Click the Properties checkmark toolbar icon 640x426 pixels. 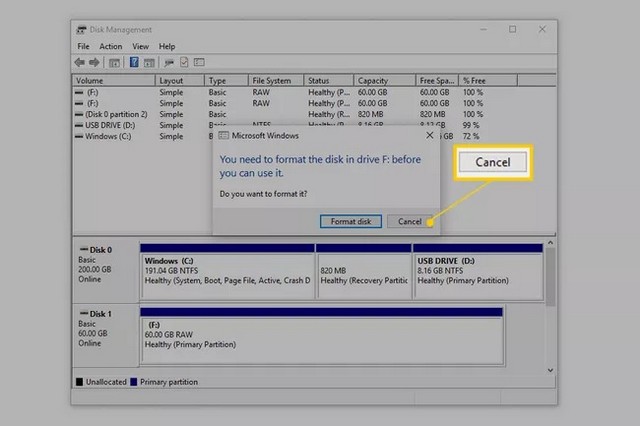pos(184,62)
